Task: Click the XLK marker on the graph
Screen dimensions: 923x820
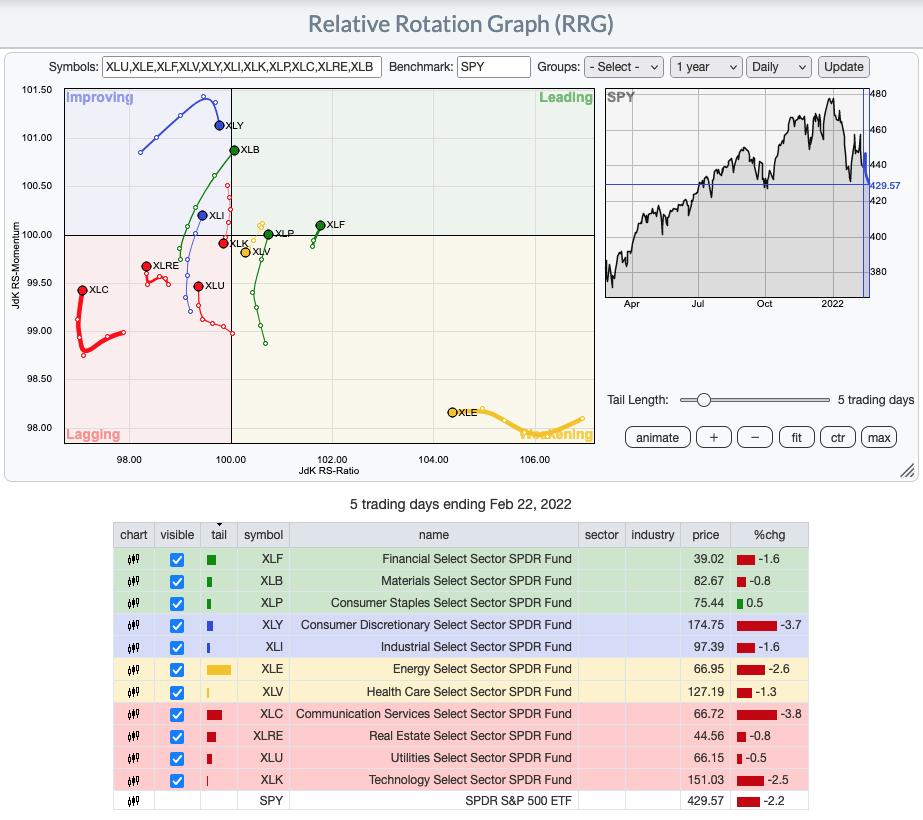Action: pyautogui.click(x=223, y=243)
